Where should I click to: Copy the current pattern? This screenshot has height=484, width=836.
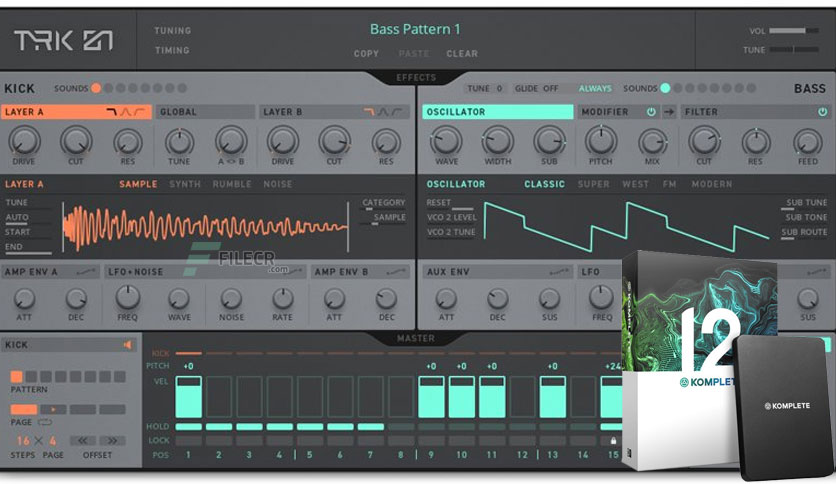pos(366,54)
